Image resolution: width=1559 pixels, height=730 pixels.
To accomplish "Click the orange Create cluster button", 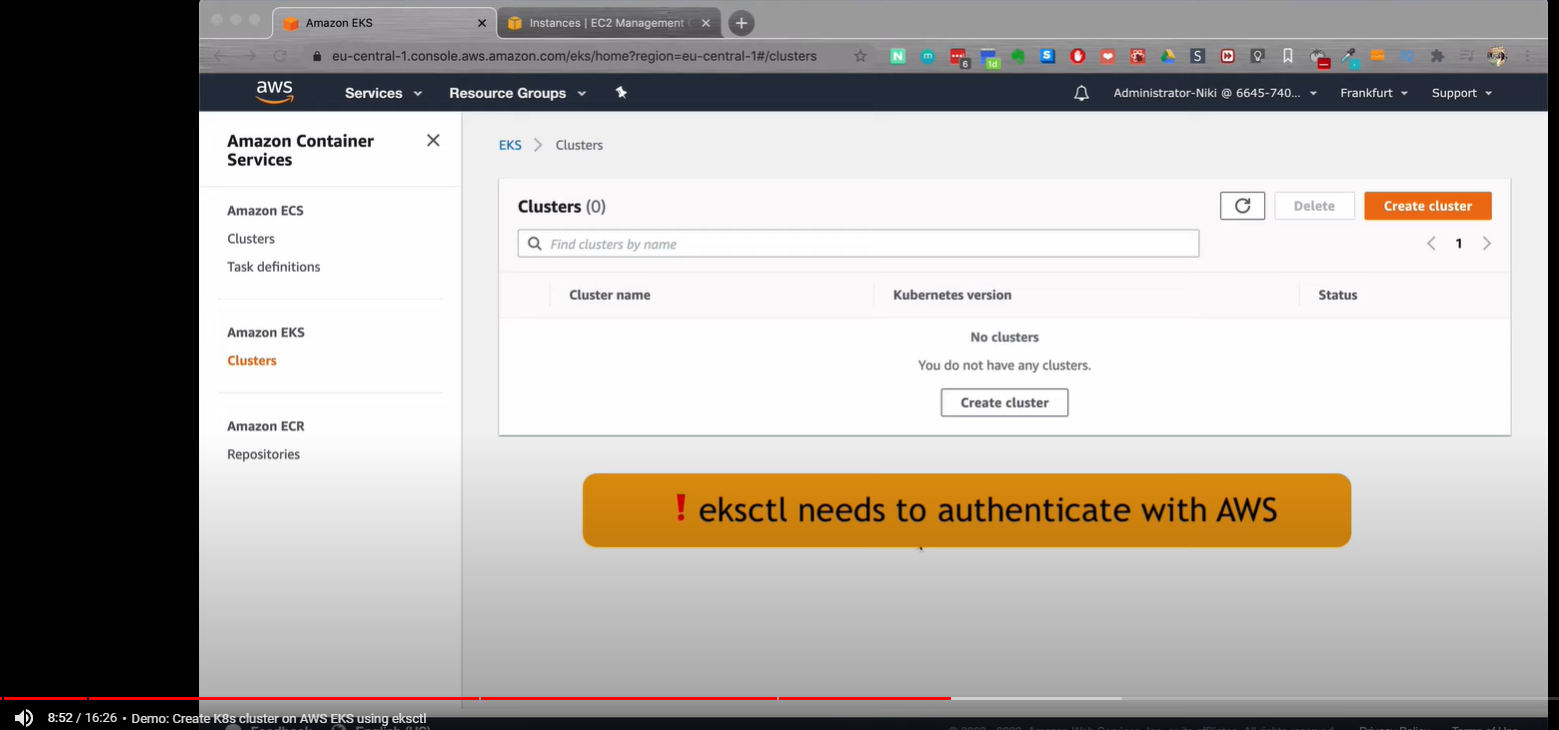I will [x=1428, y=206].
